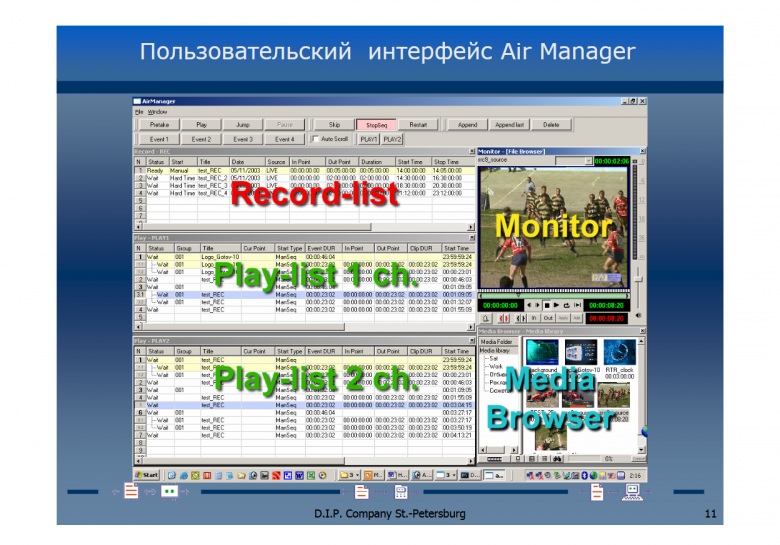Trigger Event 4
The height and width of the screenshot is (545, 780).
point(285,139)
